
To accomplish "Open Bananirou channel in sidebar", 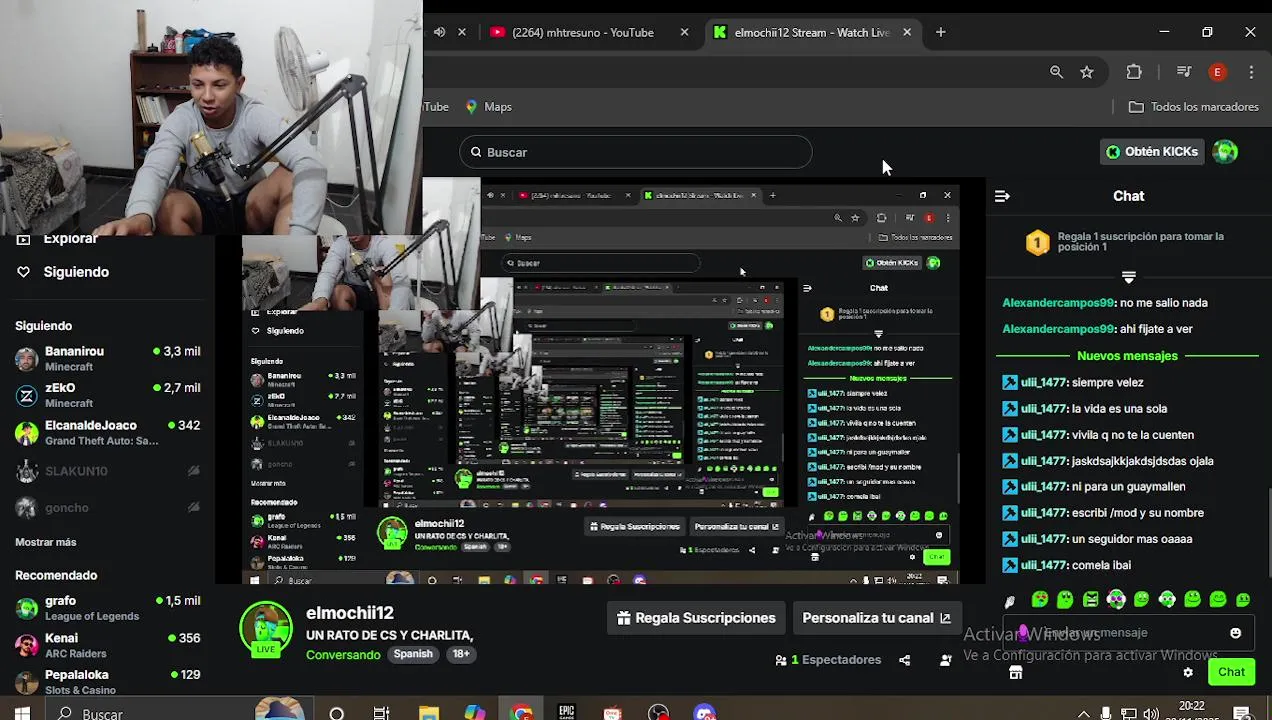I will [107, 359].
